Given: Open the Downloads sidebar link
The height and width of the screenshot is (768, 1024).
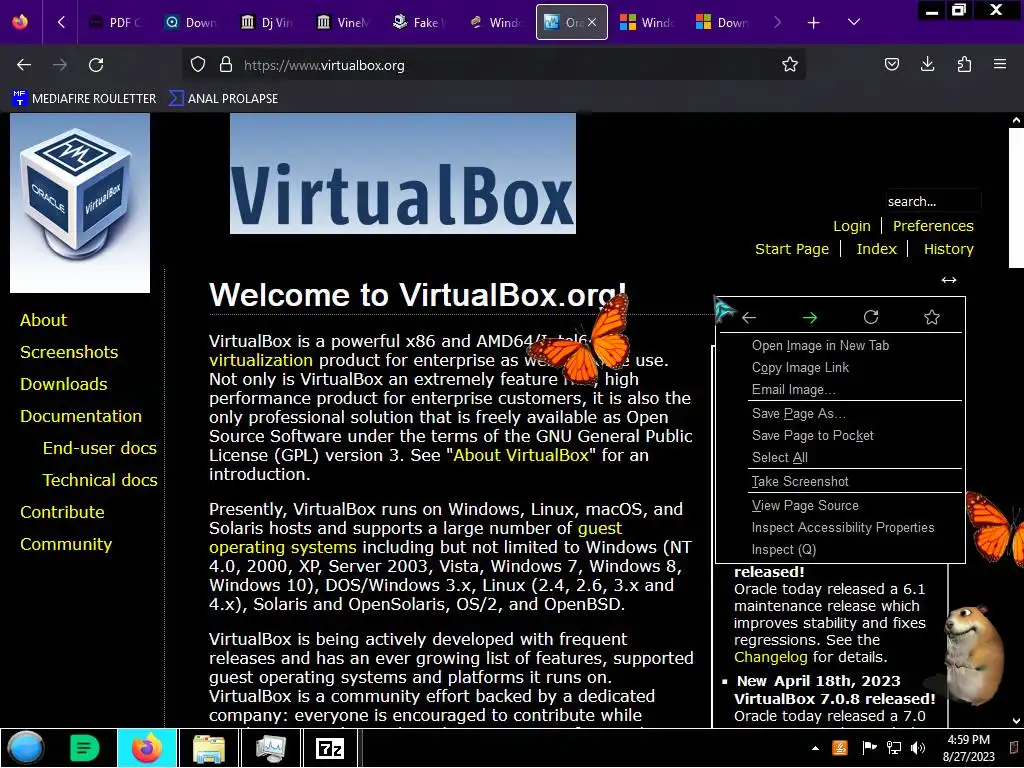Looking at the screenshot, I should click(x=63, y=384).
